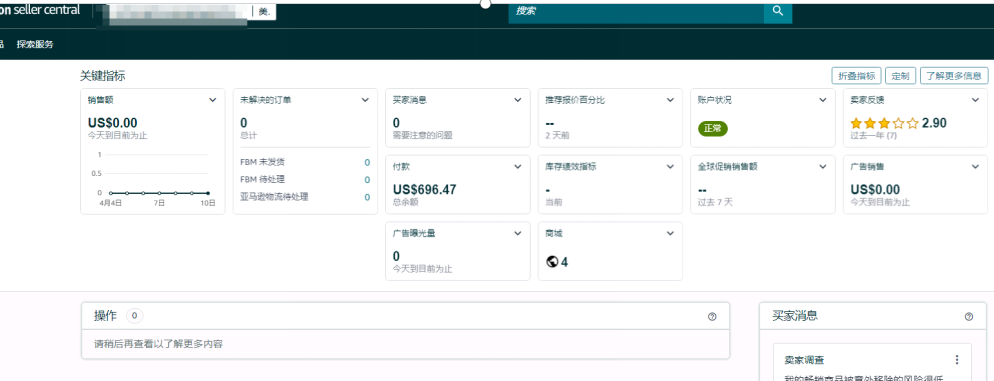The height and width of the screenshot is (381, 994).
Task: Open the three-dot menu on 卖家调查
Action: (x=957, y=359)
